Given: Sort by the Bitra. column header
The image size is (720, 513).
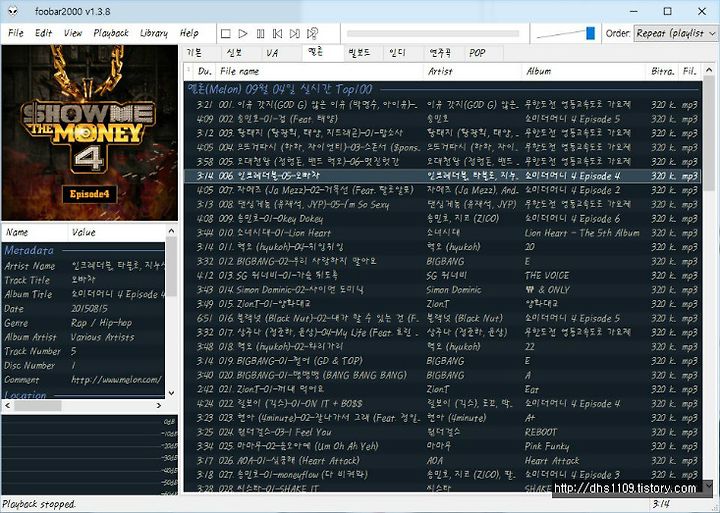Looking at the screenshot, I should [x=662, y=71].
